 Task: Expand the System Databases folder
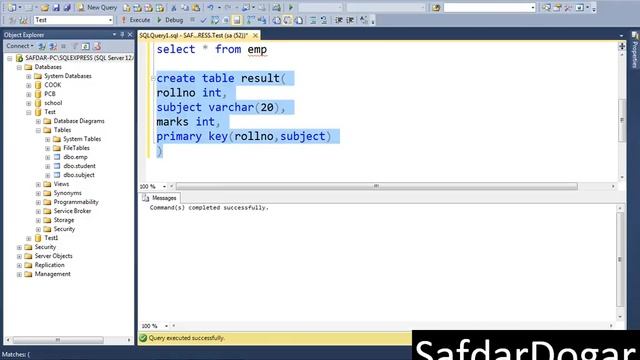[x=29, y=76]
